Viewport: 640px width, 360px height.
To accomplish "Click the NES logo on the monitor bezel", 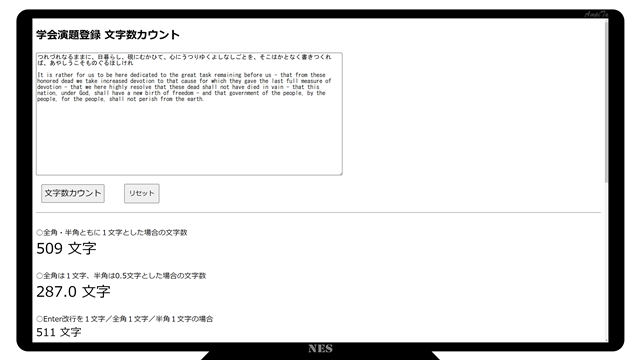I will click(320, 349).
